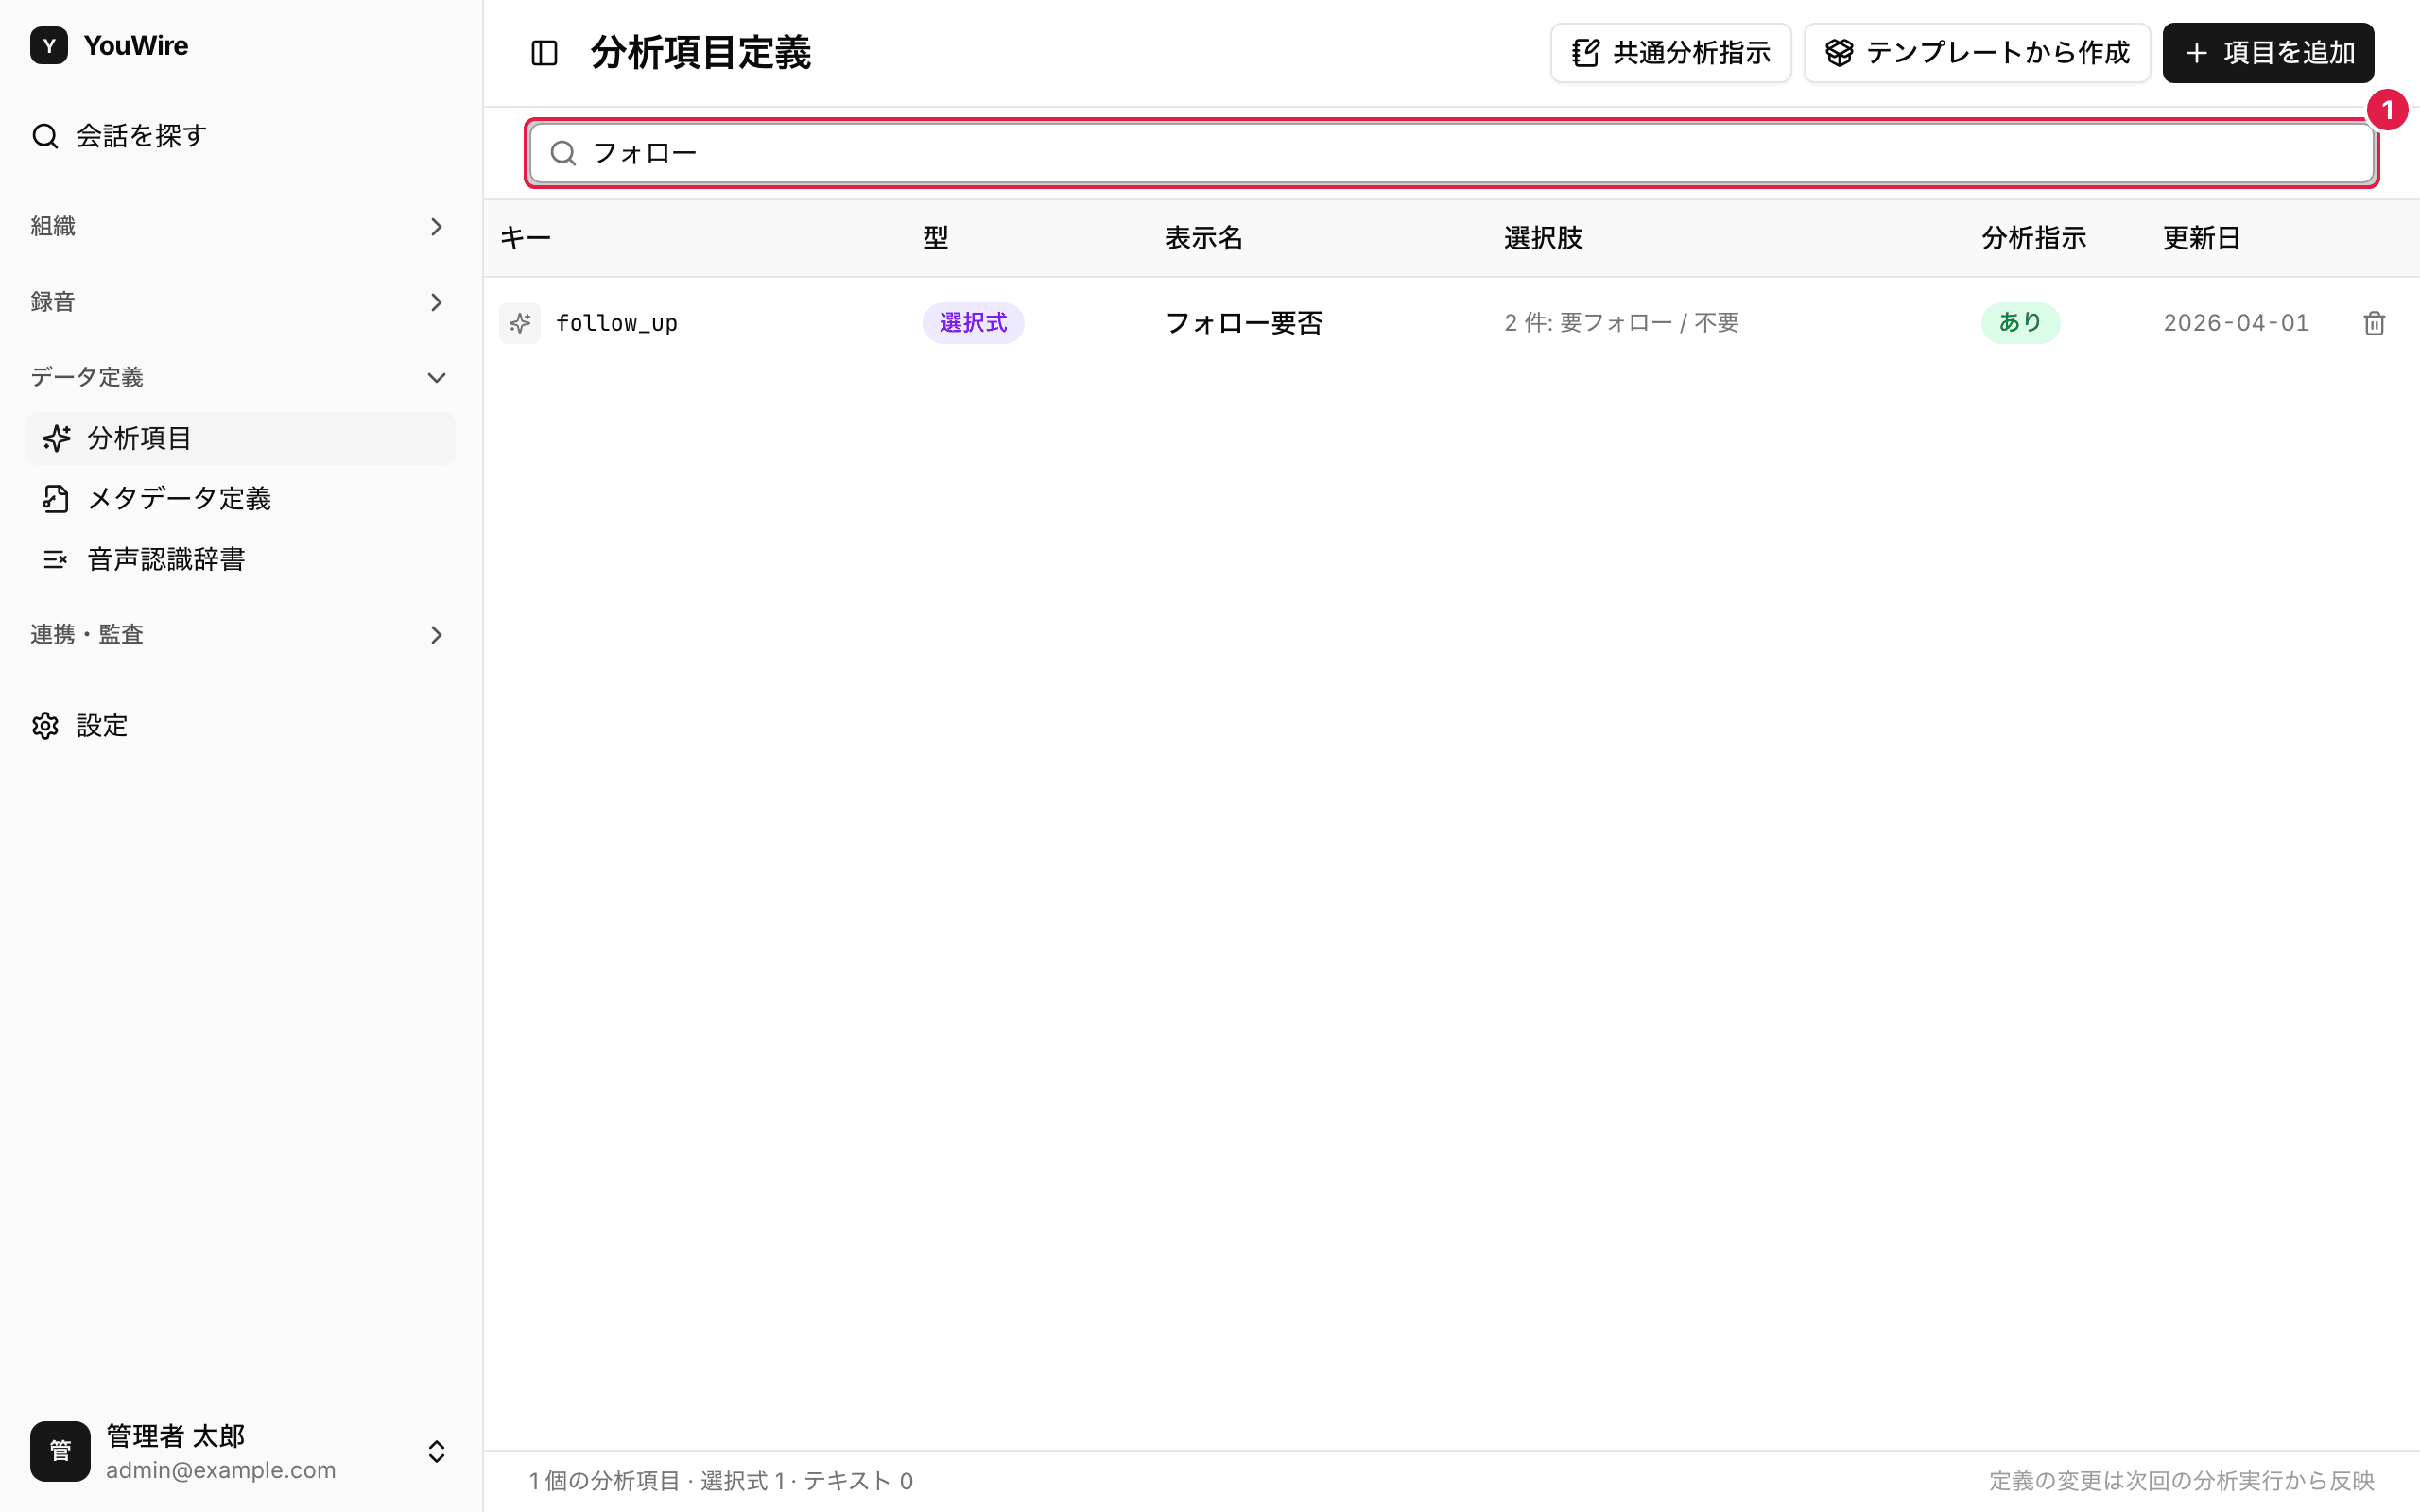Click the あり badge
Screen dimensions: 2420x1512
click(x=2020, y=323)
